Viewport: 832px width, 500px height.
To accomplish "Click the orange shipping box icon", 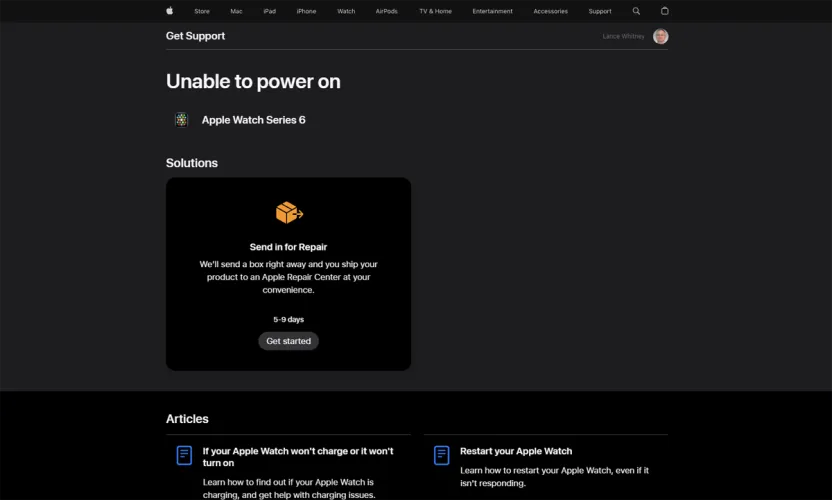I will 288,212.
